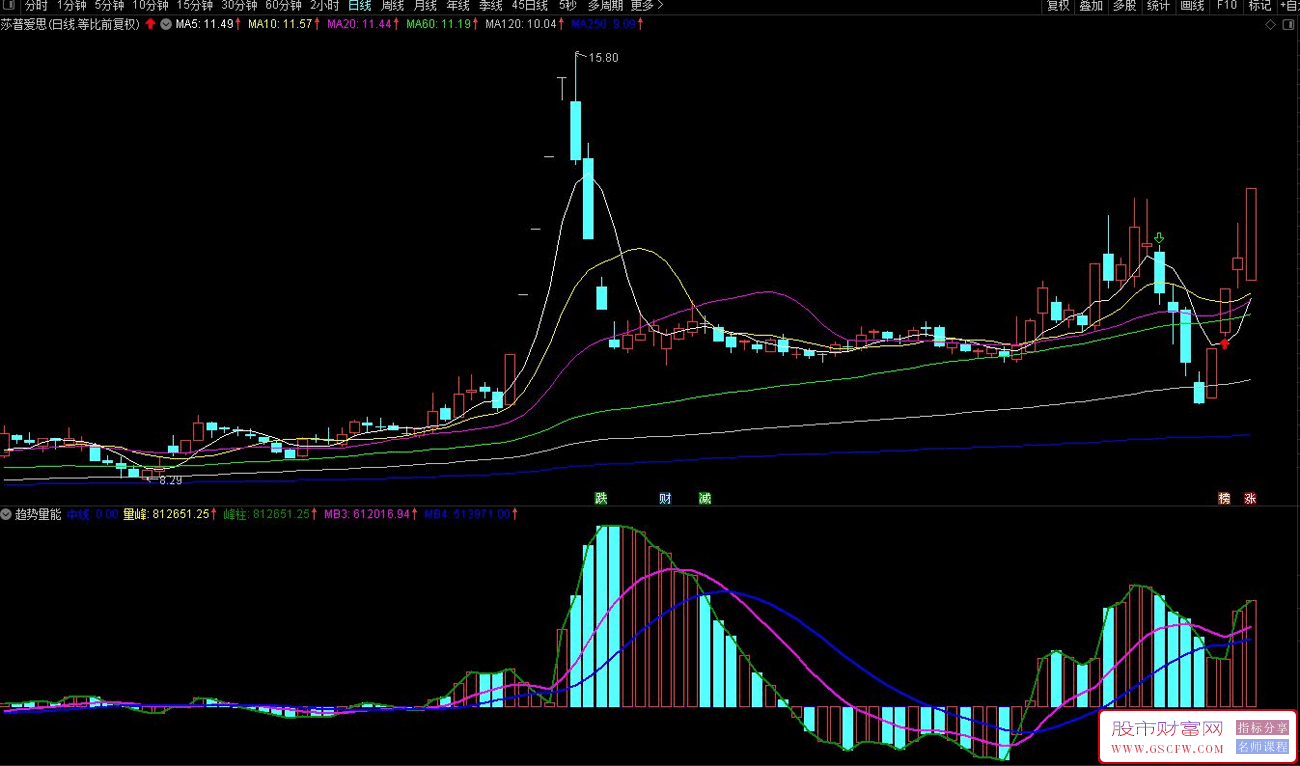This screenshot has height=766, width=1300.
Task: Click the red up arrow beside stock name
Action: click(150, 24)
